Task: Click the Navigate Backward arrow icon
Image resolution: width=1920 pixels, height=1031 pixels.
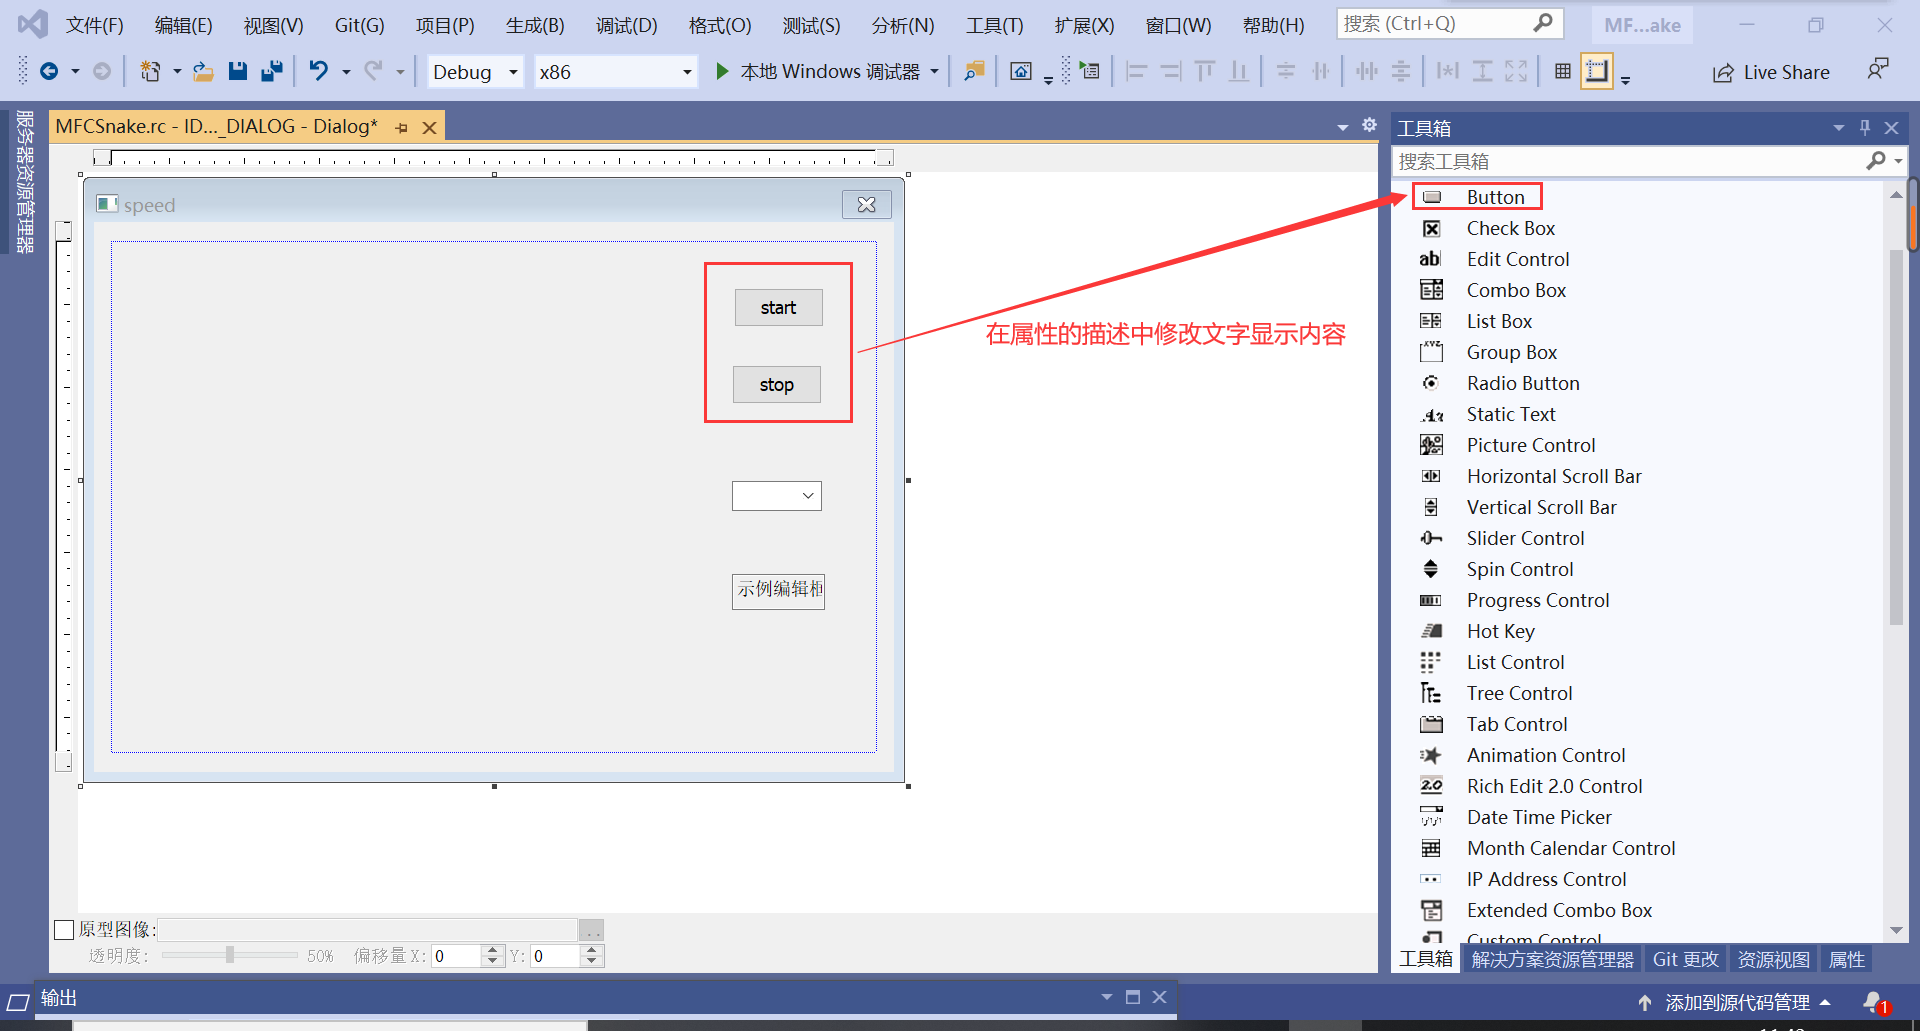Action: click(48, 71)
